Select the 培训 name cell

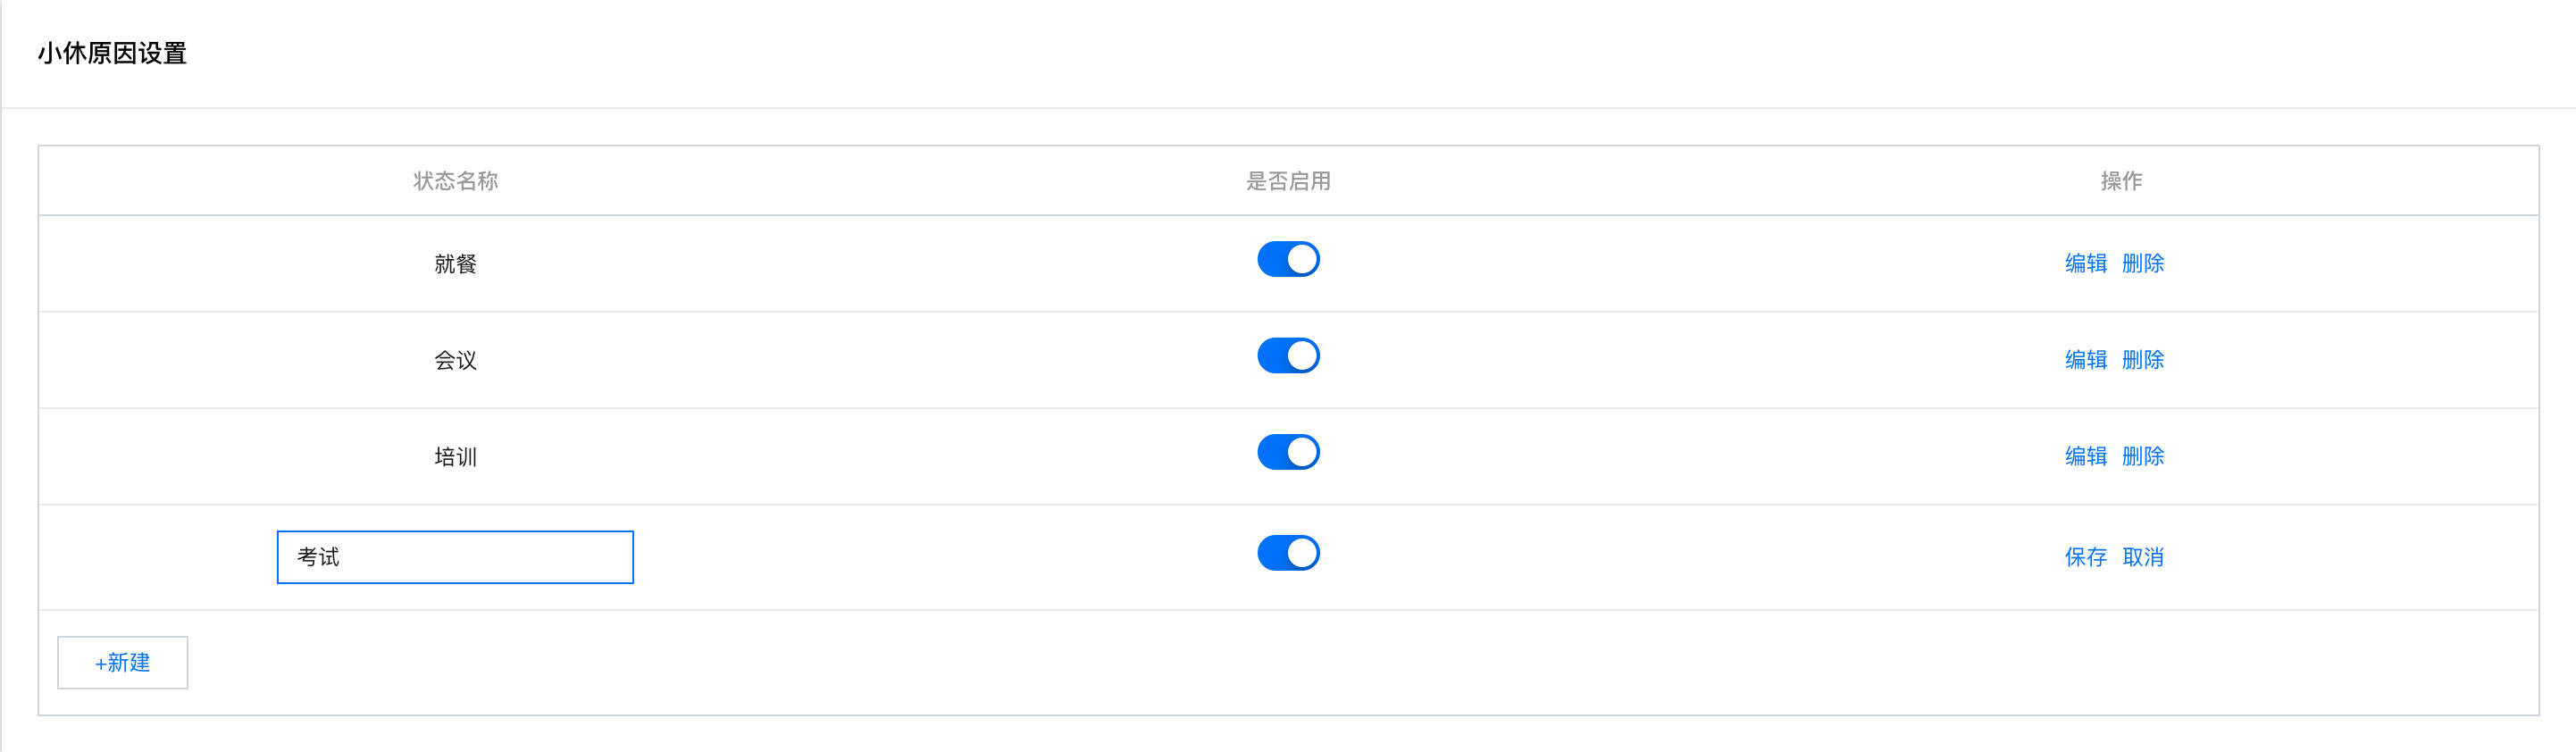pyautogui.click(x=455, y=457)
